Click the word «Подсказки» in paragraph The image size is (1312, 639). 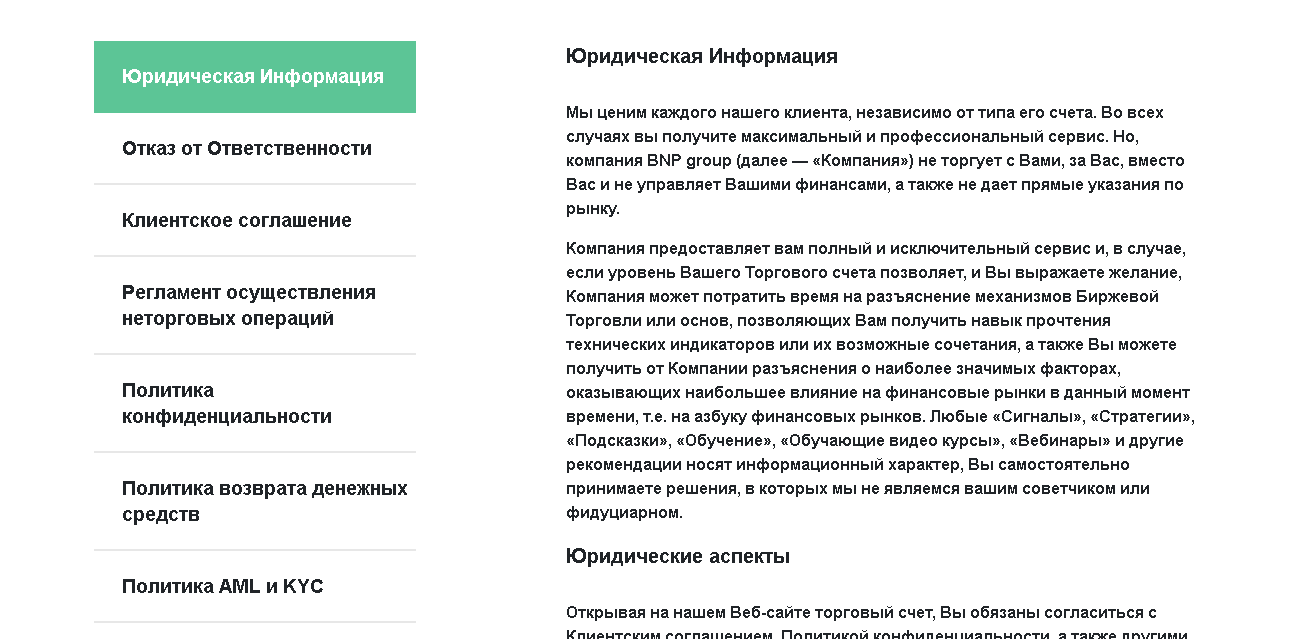click(617, 441)
